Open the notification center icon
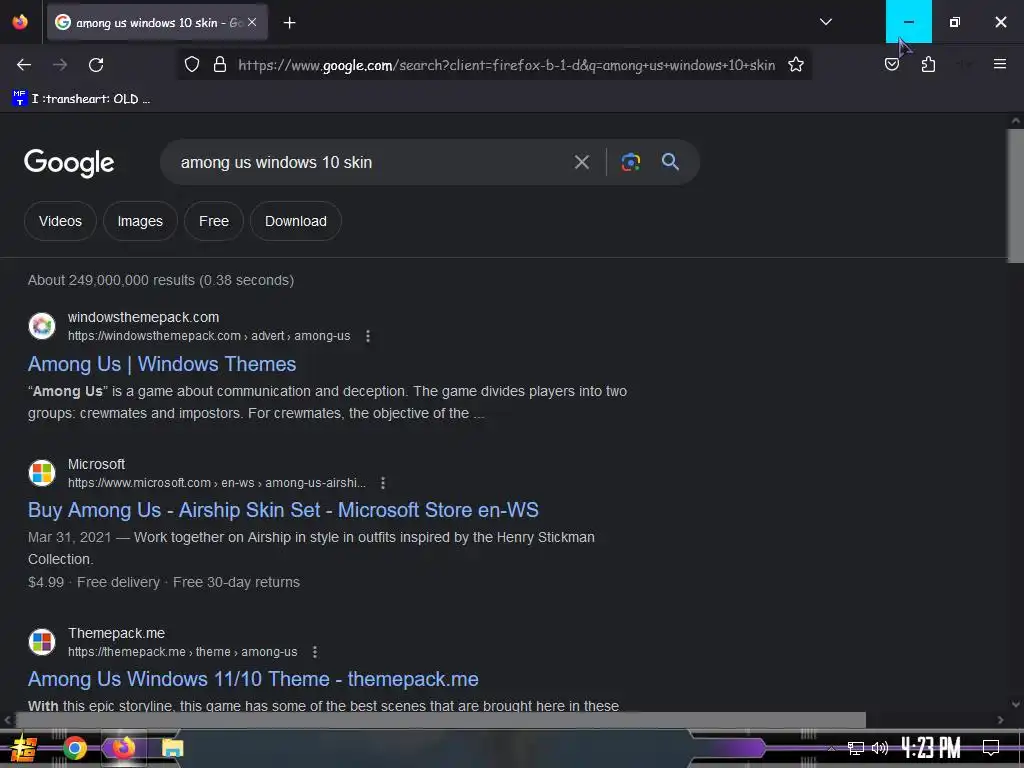Screen dimensions: 1024x768 991,748
